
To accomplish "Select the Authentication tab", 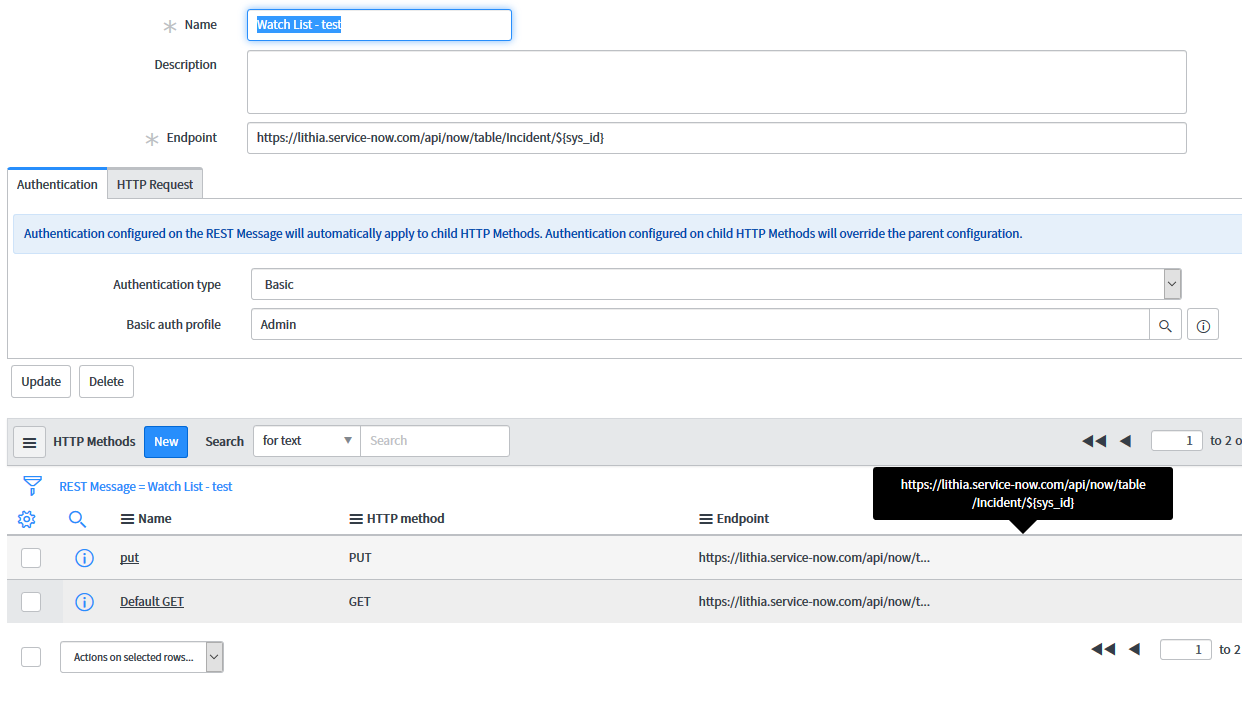I will click(x=57, y=184).
